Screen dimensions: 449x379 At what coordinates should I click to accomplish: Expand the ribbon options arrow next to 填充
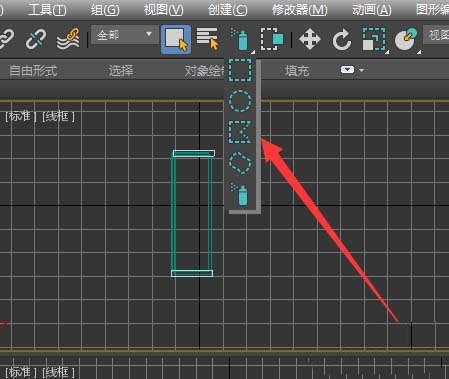[362, 70]
